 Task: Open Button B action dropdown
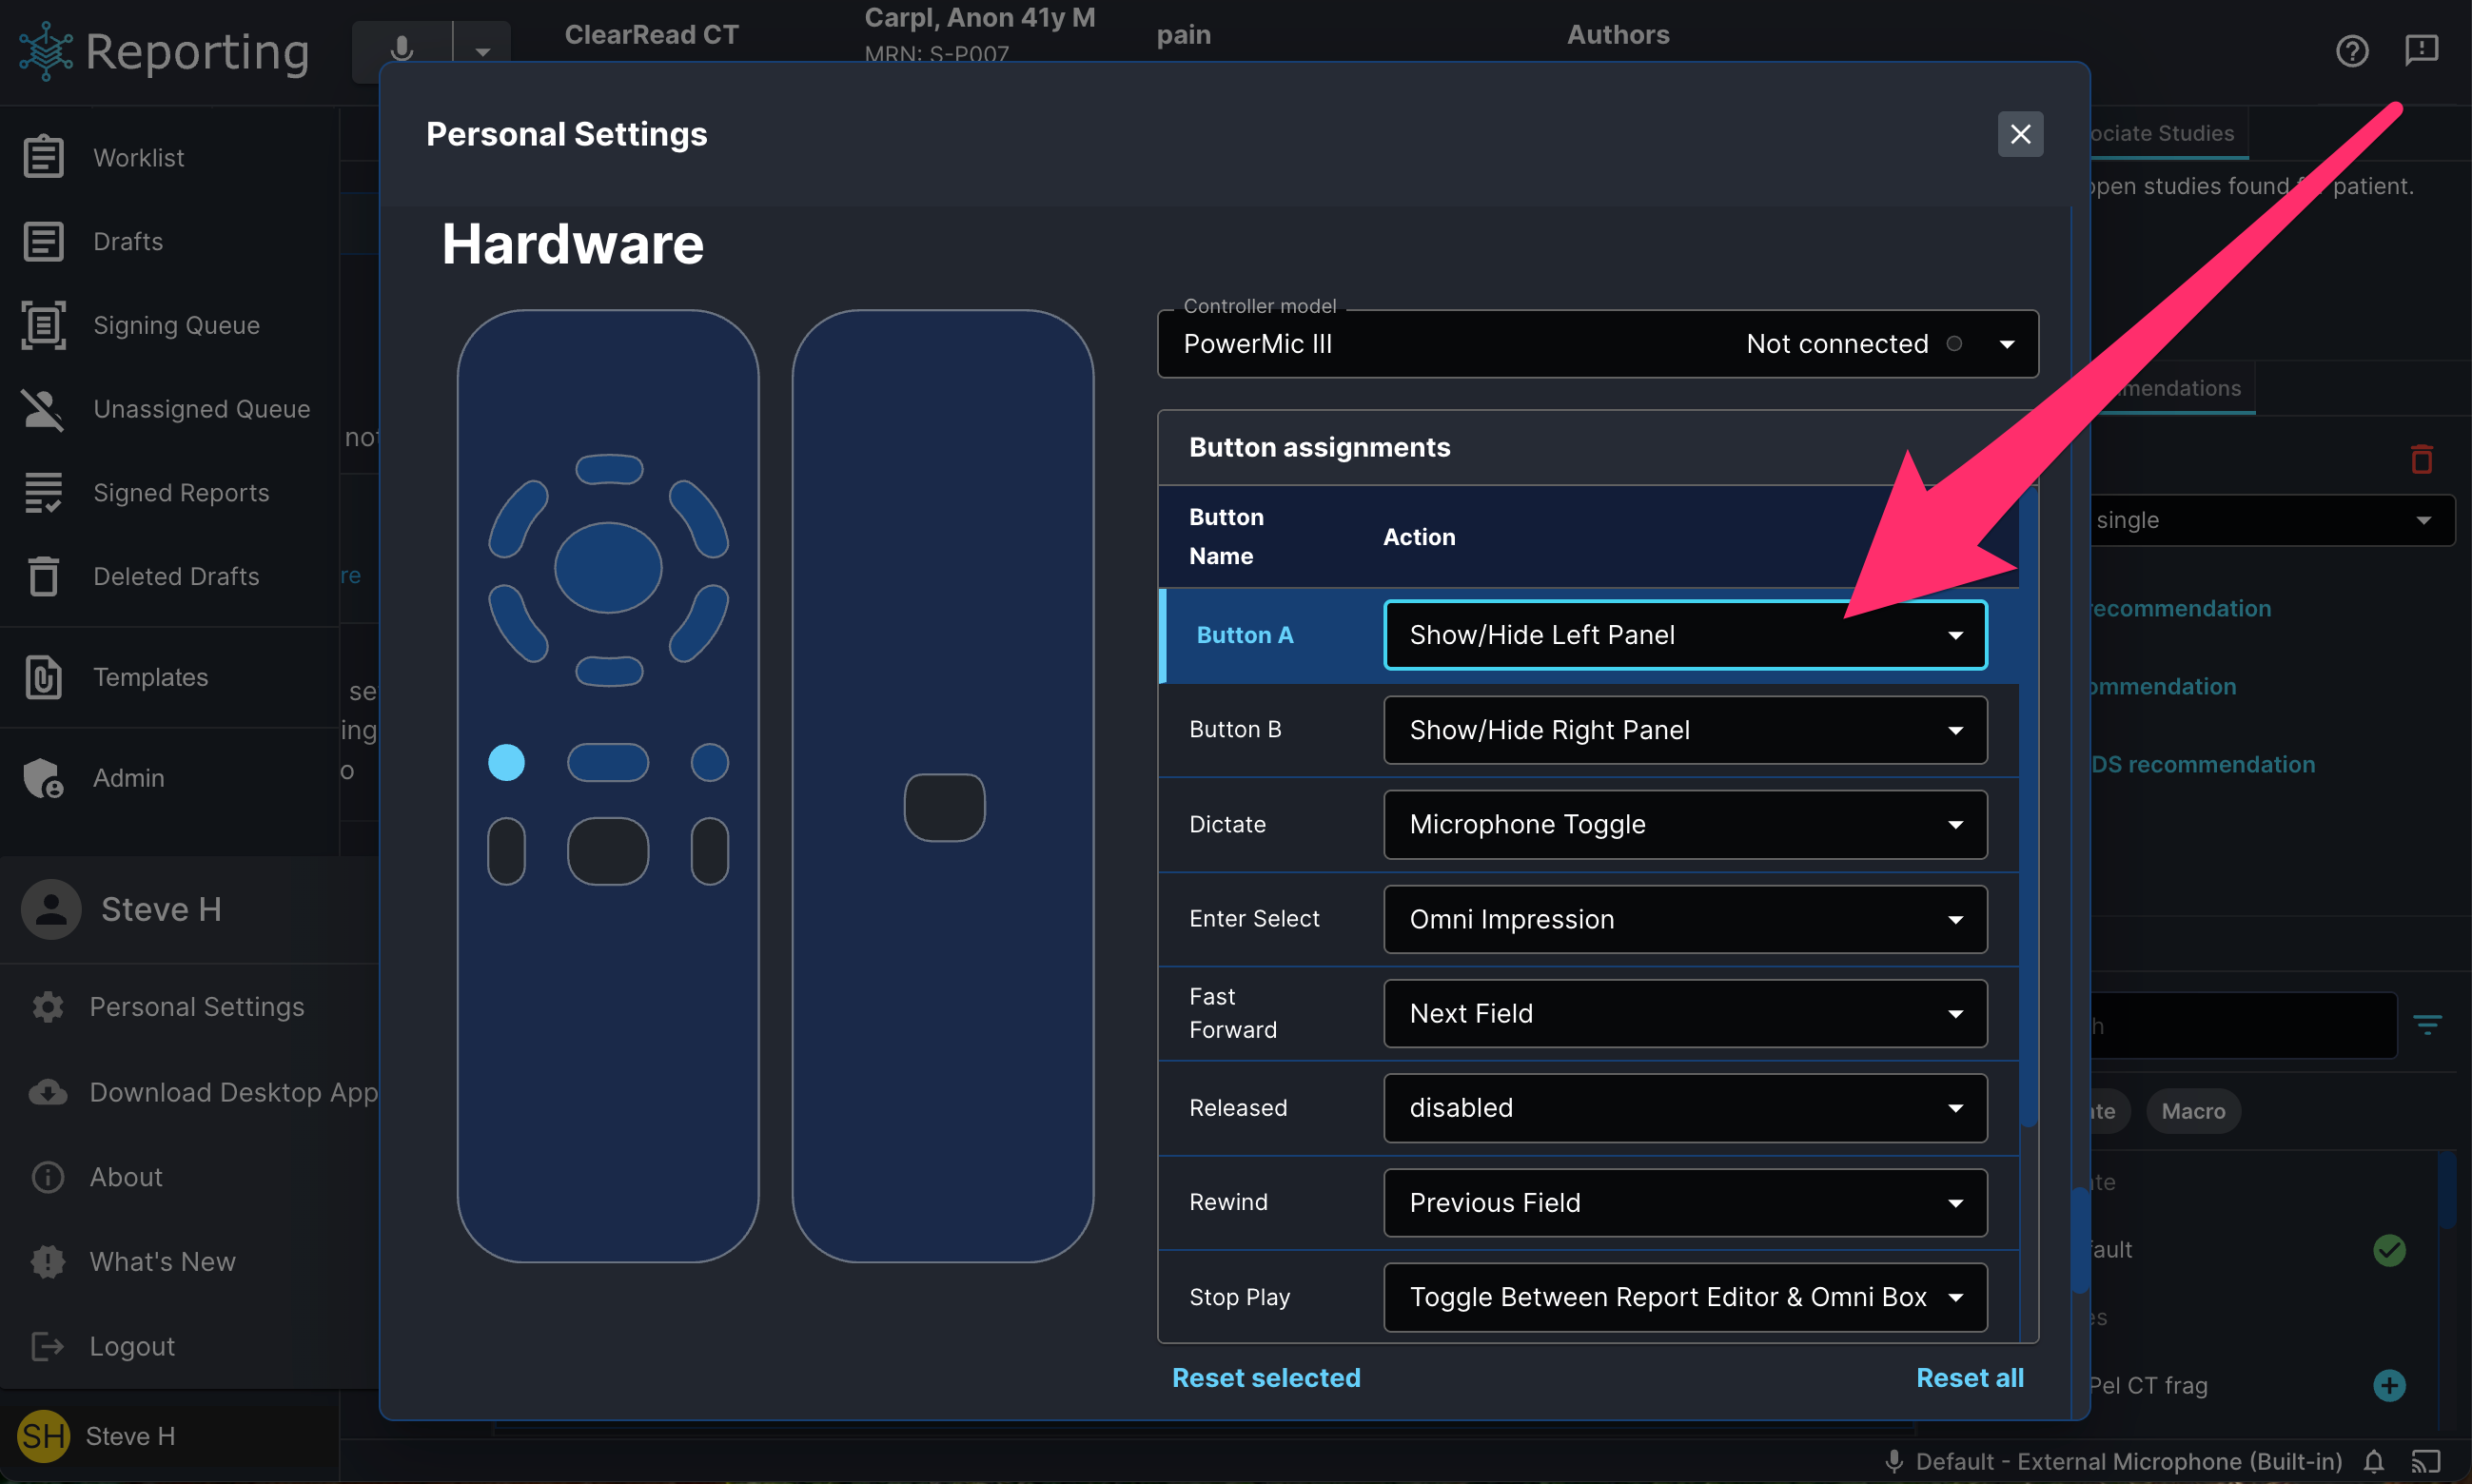(1685, 730)
